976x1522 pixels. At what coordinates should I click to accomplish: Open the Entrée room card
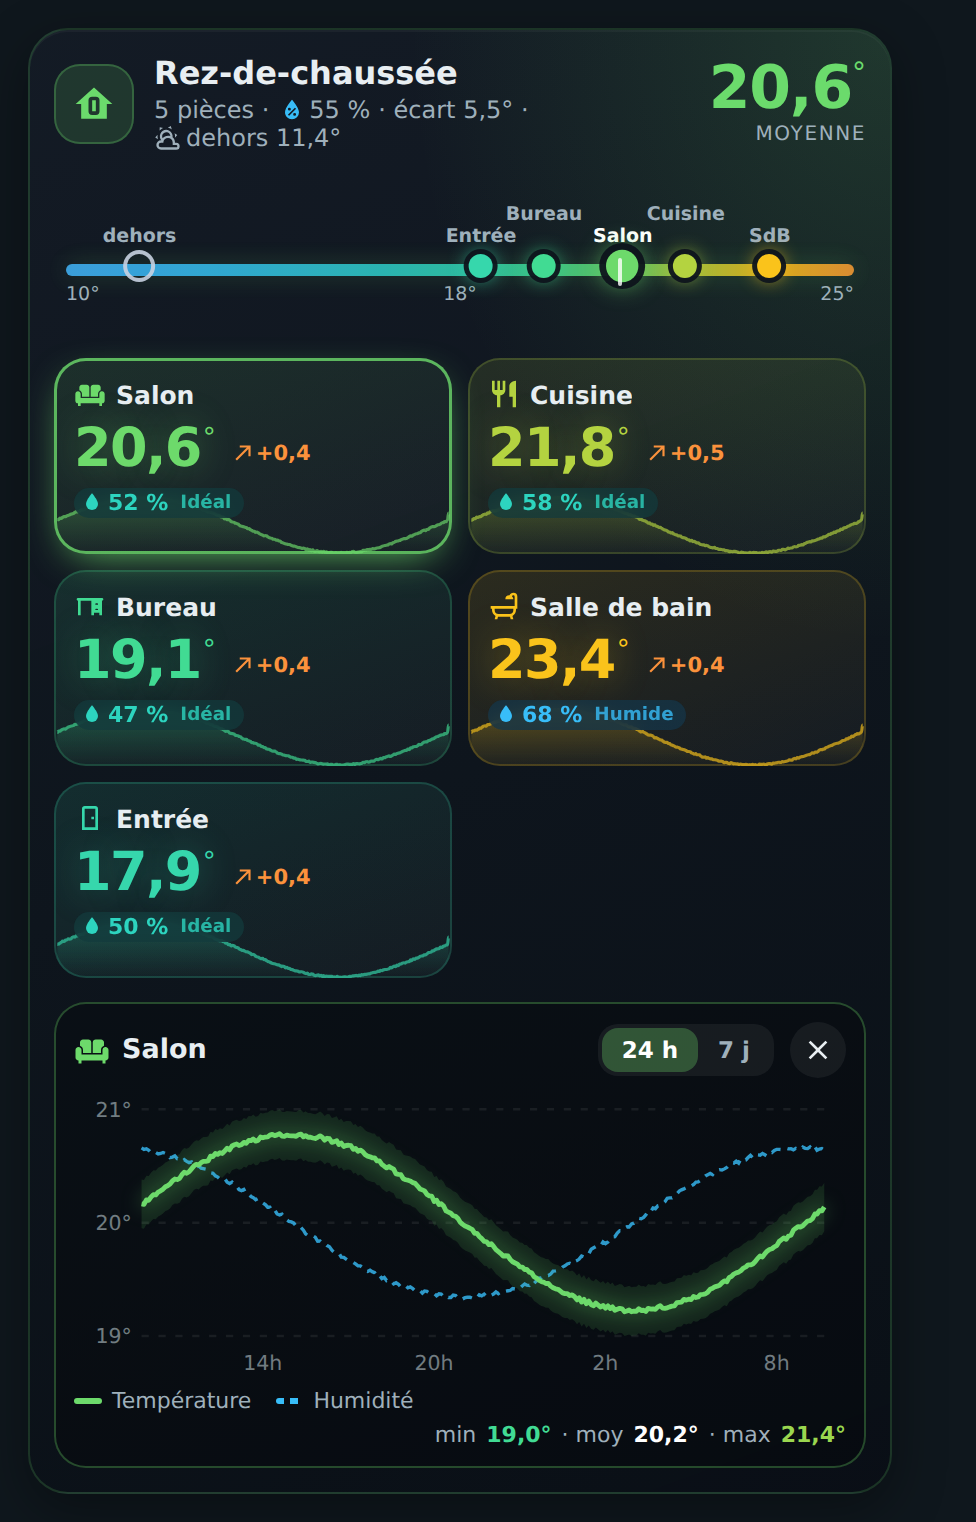click(x=253, y=880)
